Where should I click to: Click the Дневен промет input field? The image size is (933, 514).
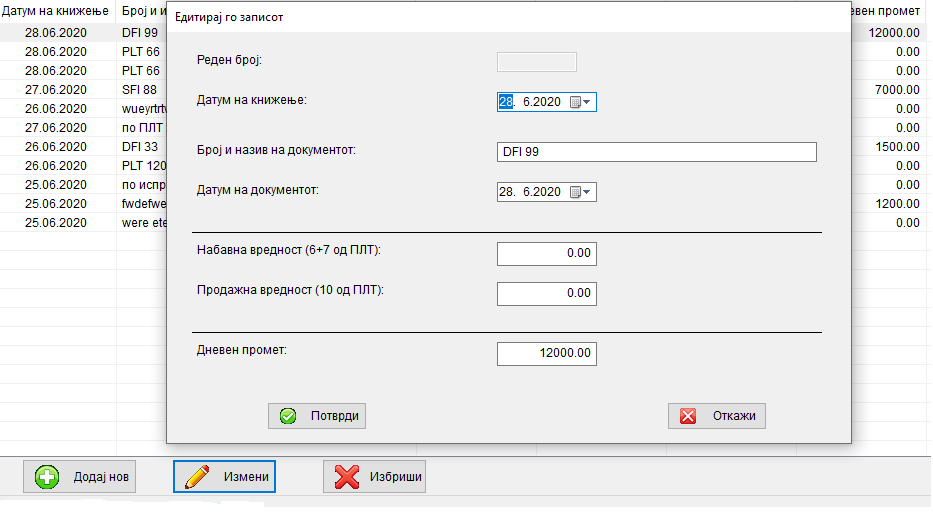coord(546,353)
